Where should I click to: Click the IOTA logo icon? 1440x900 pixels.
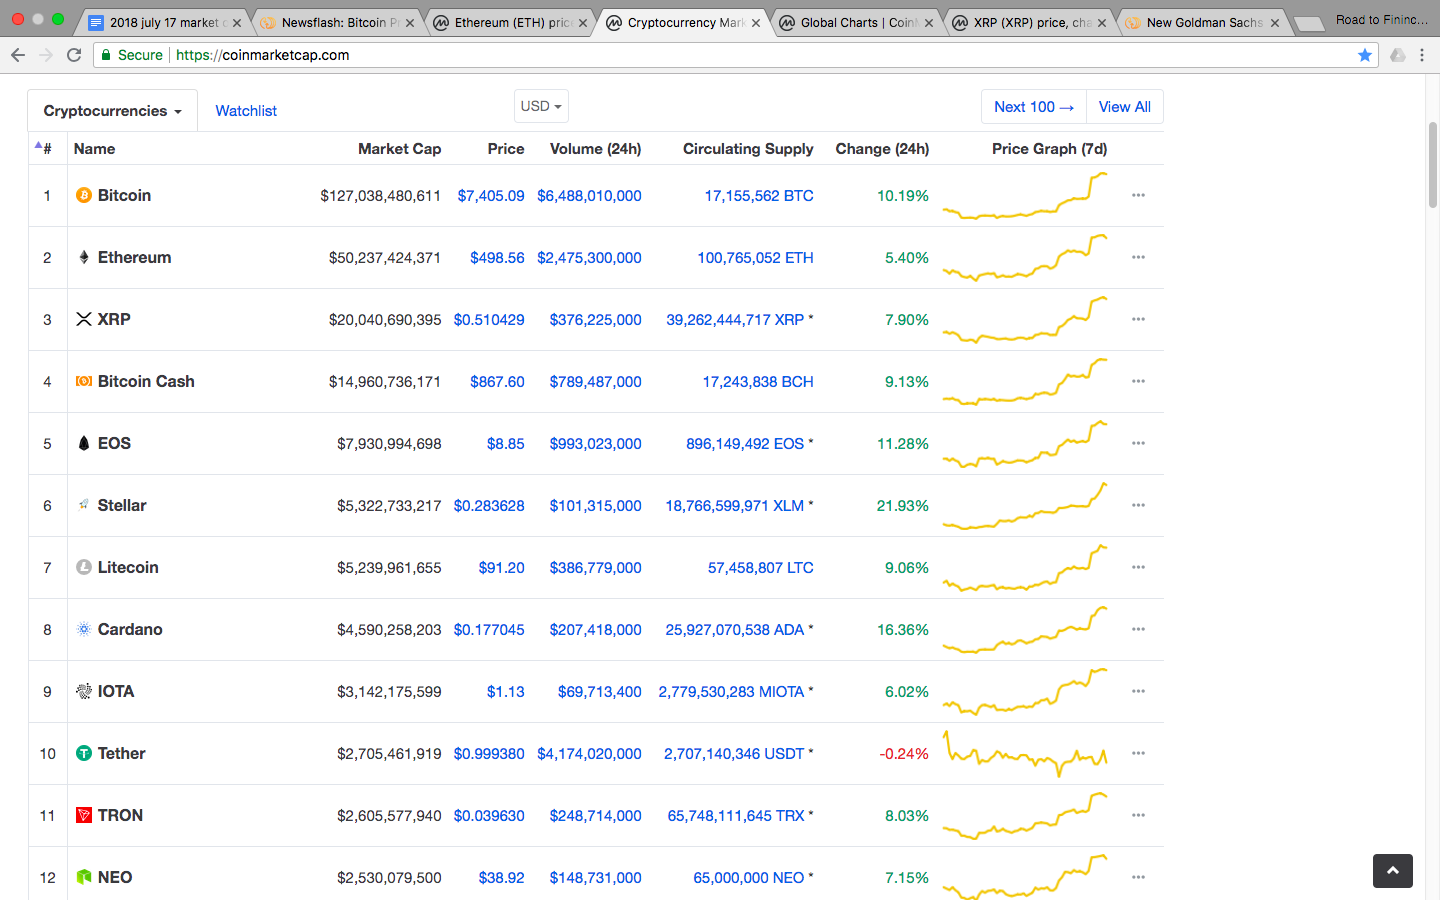click(x=84, y=691)
